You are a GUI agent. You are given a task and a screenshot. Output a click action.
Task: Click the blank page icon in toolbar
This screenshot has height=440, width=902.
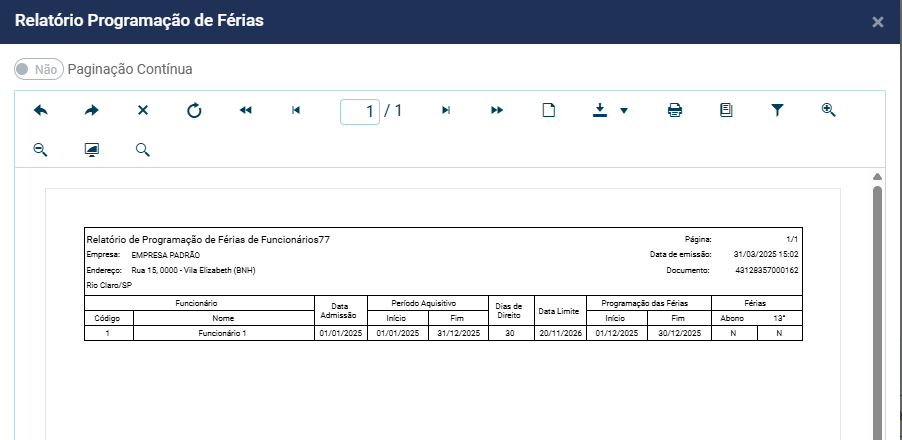pyautogui.click(x=548, y=111)
